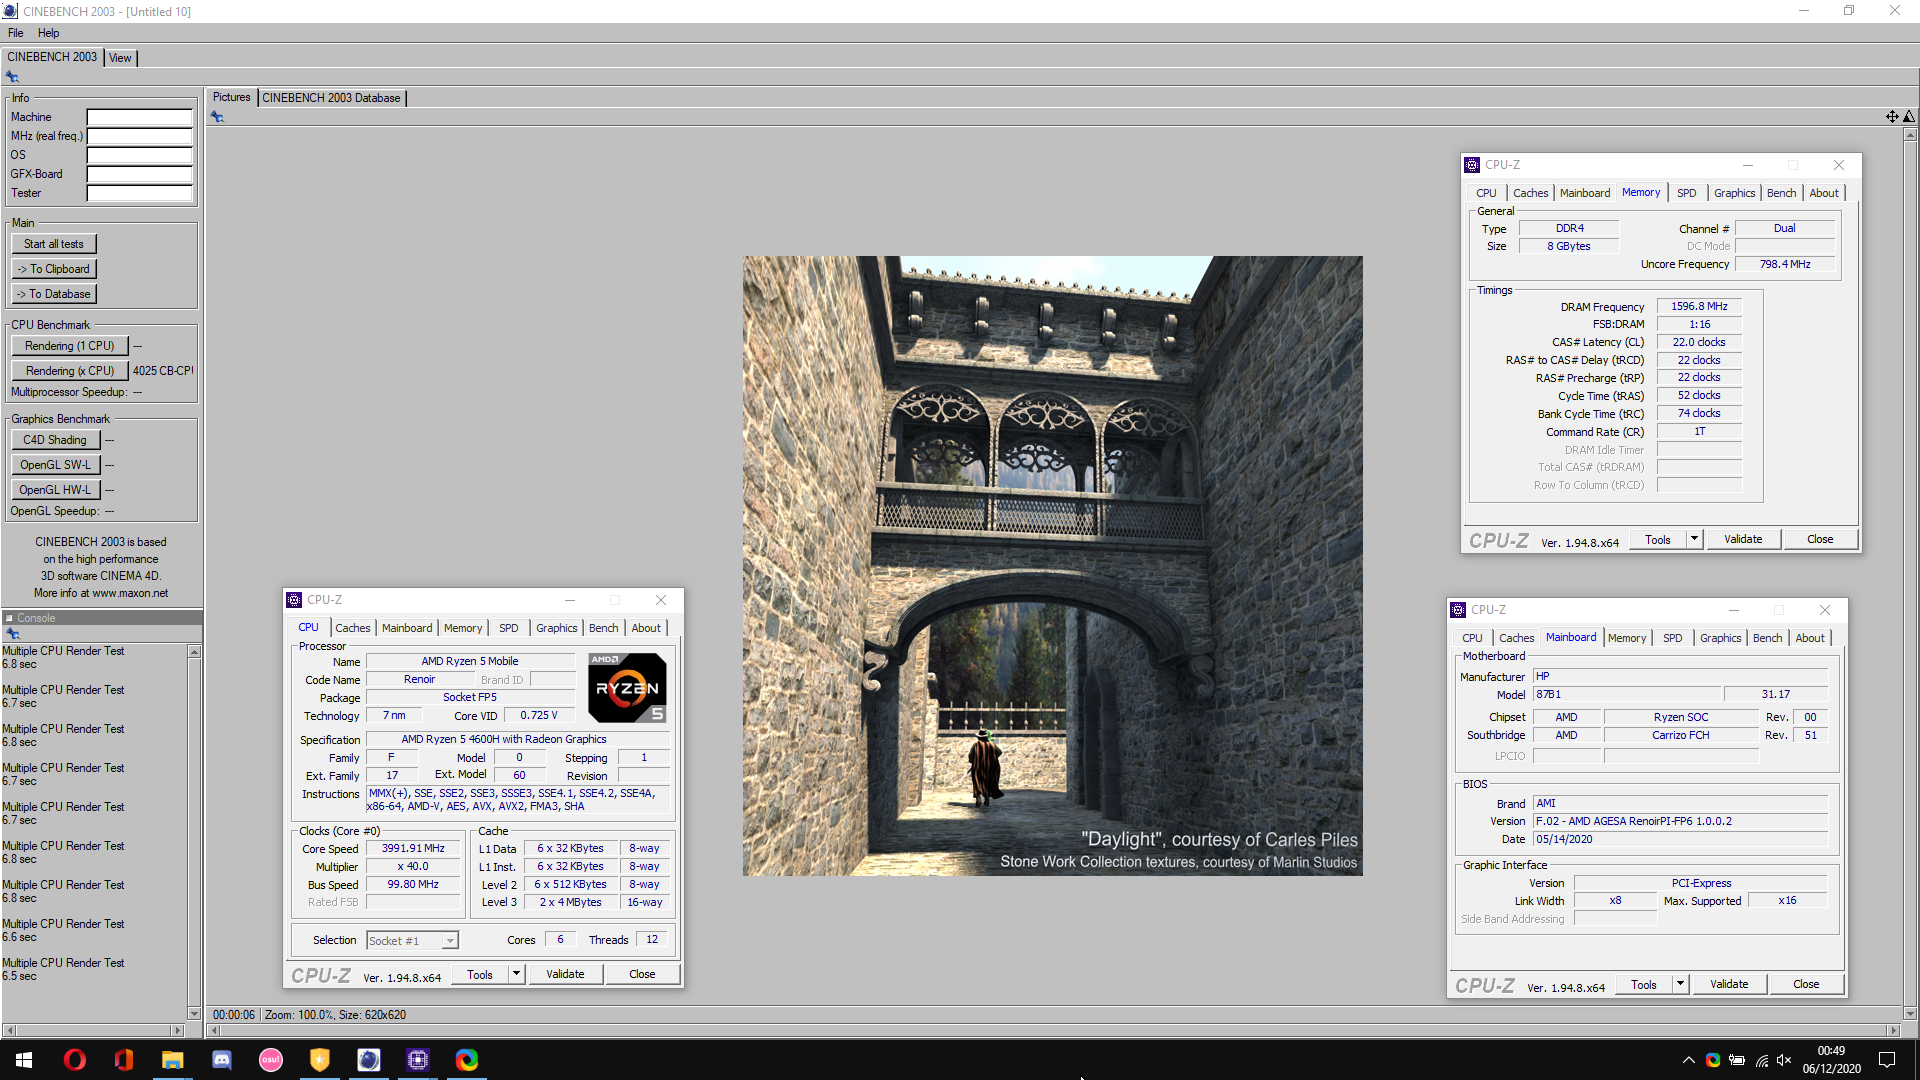This screenshot has height=1080, width=1920.
Task: Click Close in the Memory CPU-Z window
Action: 1820,539
